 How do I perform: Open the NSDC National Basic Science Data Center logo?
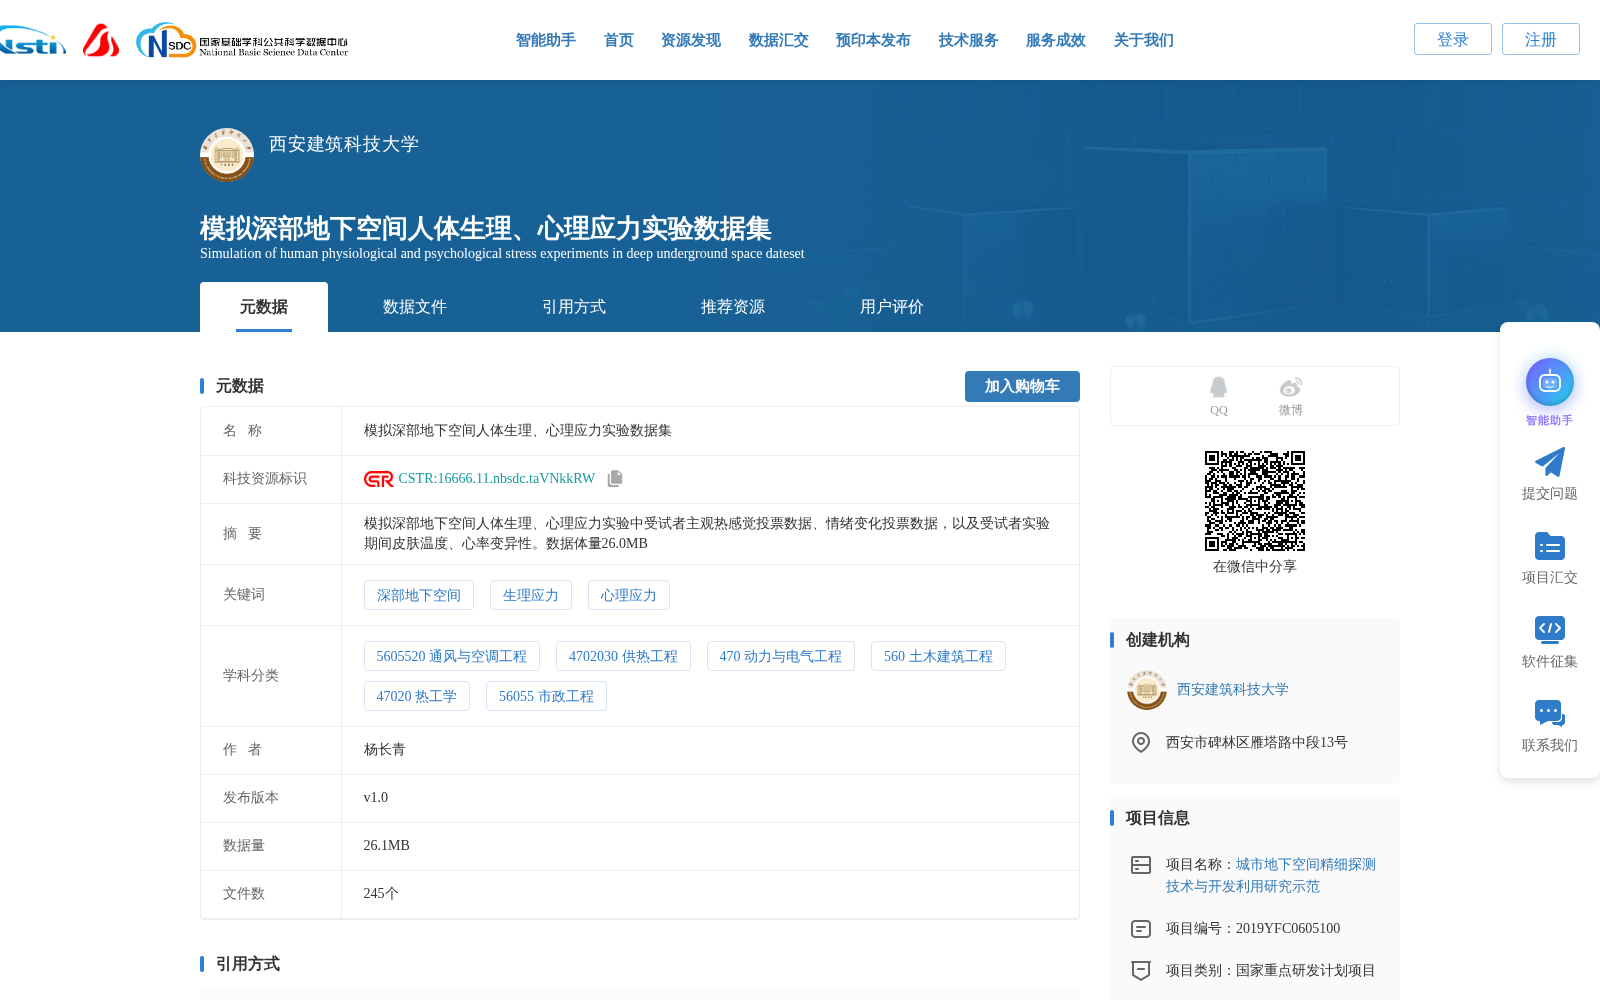242,41
